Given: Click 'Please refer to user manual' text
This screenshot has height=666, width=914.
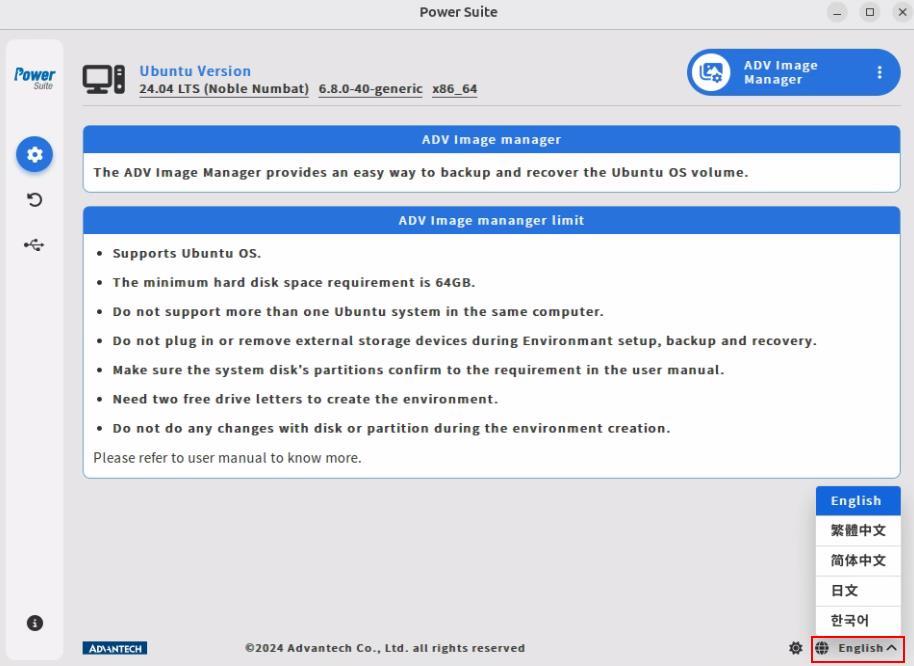Looking at the screenshot, I should click(227, 458).
